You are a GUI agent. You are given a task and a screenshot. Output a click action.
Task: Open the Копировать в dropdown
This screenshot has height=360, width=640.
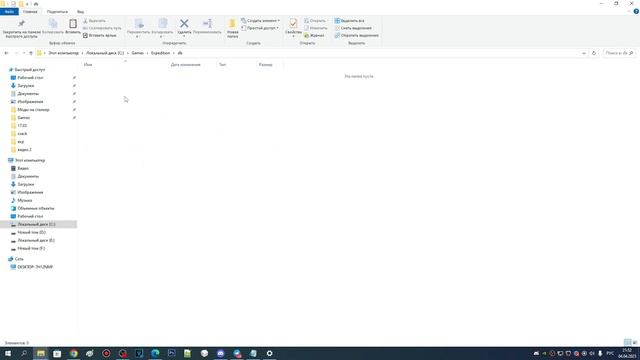point(162,28)
